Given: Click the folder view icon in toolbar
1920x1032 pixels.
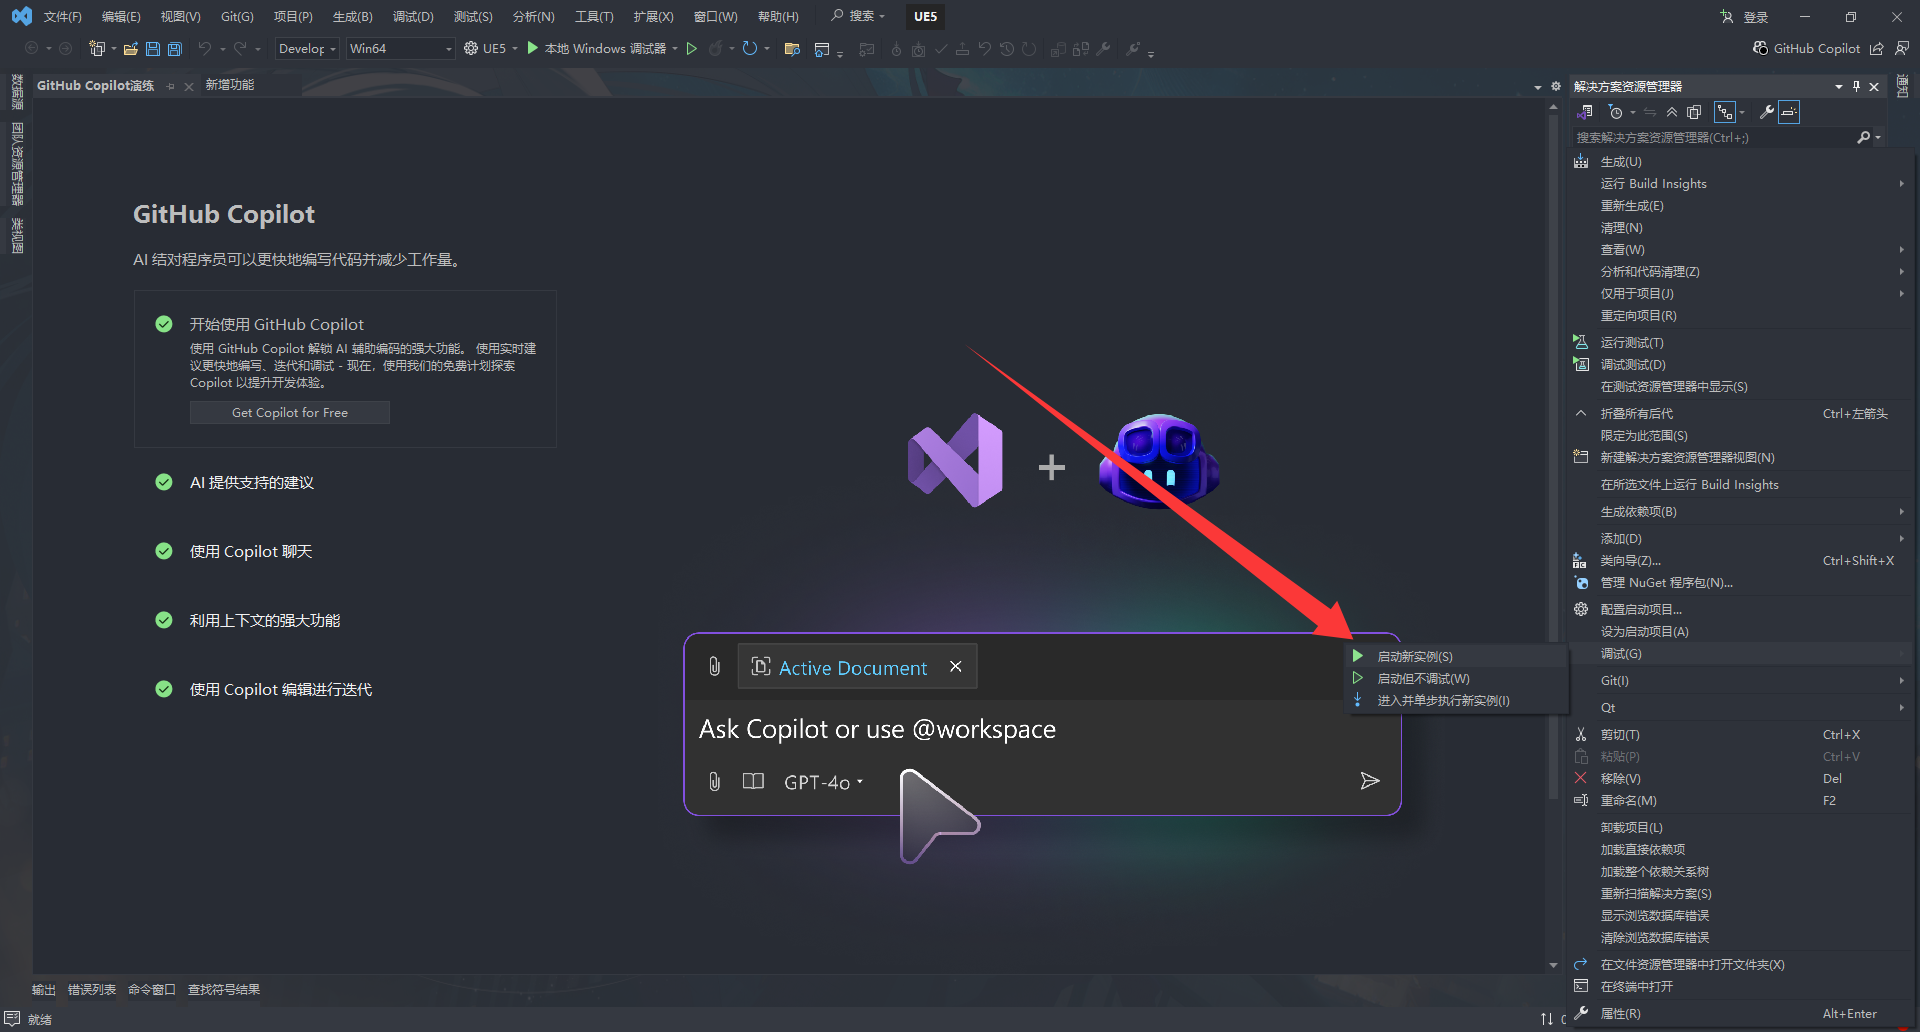Looking at the screenshot, I should (x=792, y=48).
